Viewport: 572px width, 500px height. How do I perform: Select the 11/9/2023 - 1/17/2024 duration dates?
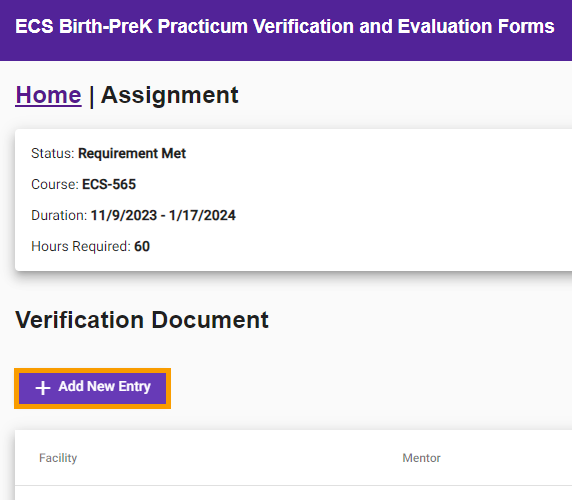(163, 216)
